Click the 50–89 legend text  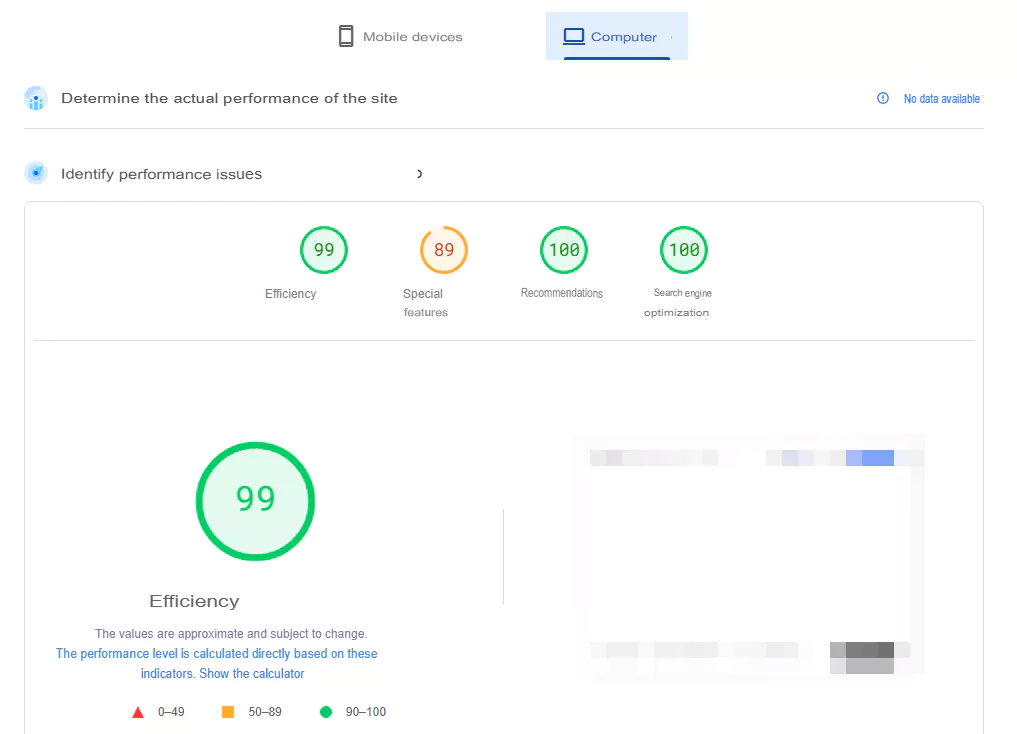(265, 712)
